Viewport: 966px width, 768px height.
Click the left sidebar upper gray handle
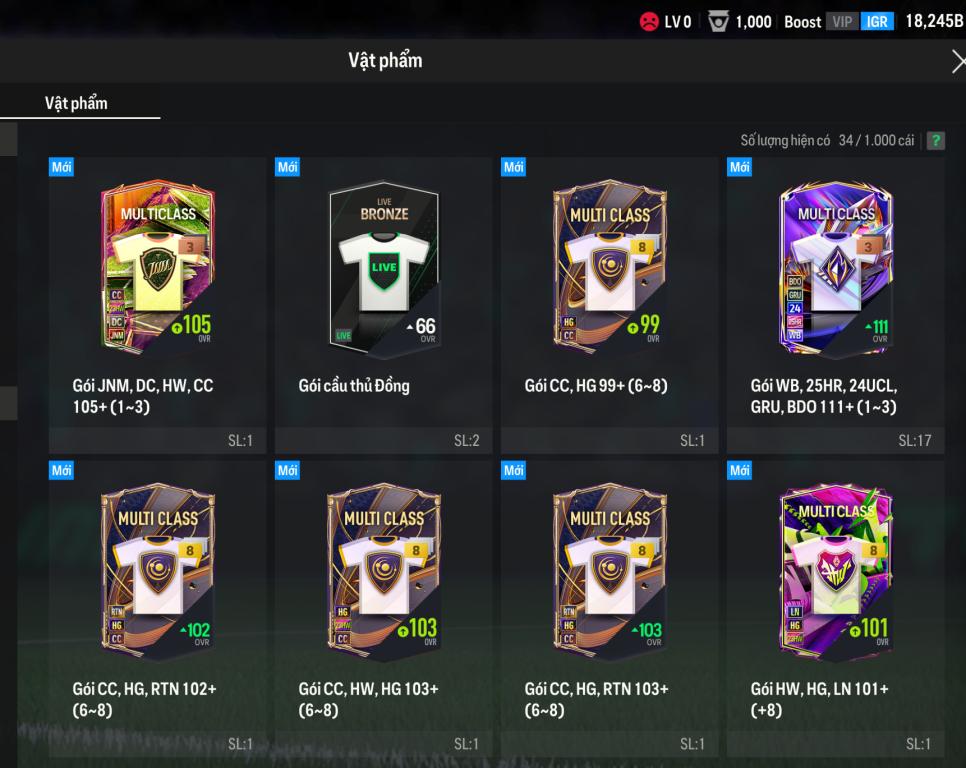coord(8,139)
